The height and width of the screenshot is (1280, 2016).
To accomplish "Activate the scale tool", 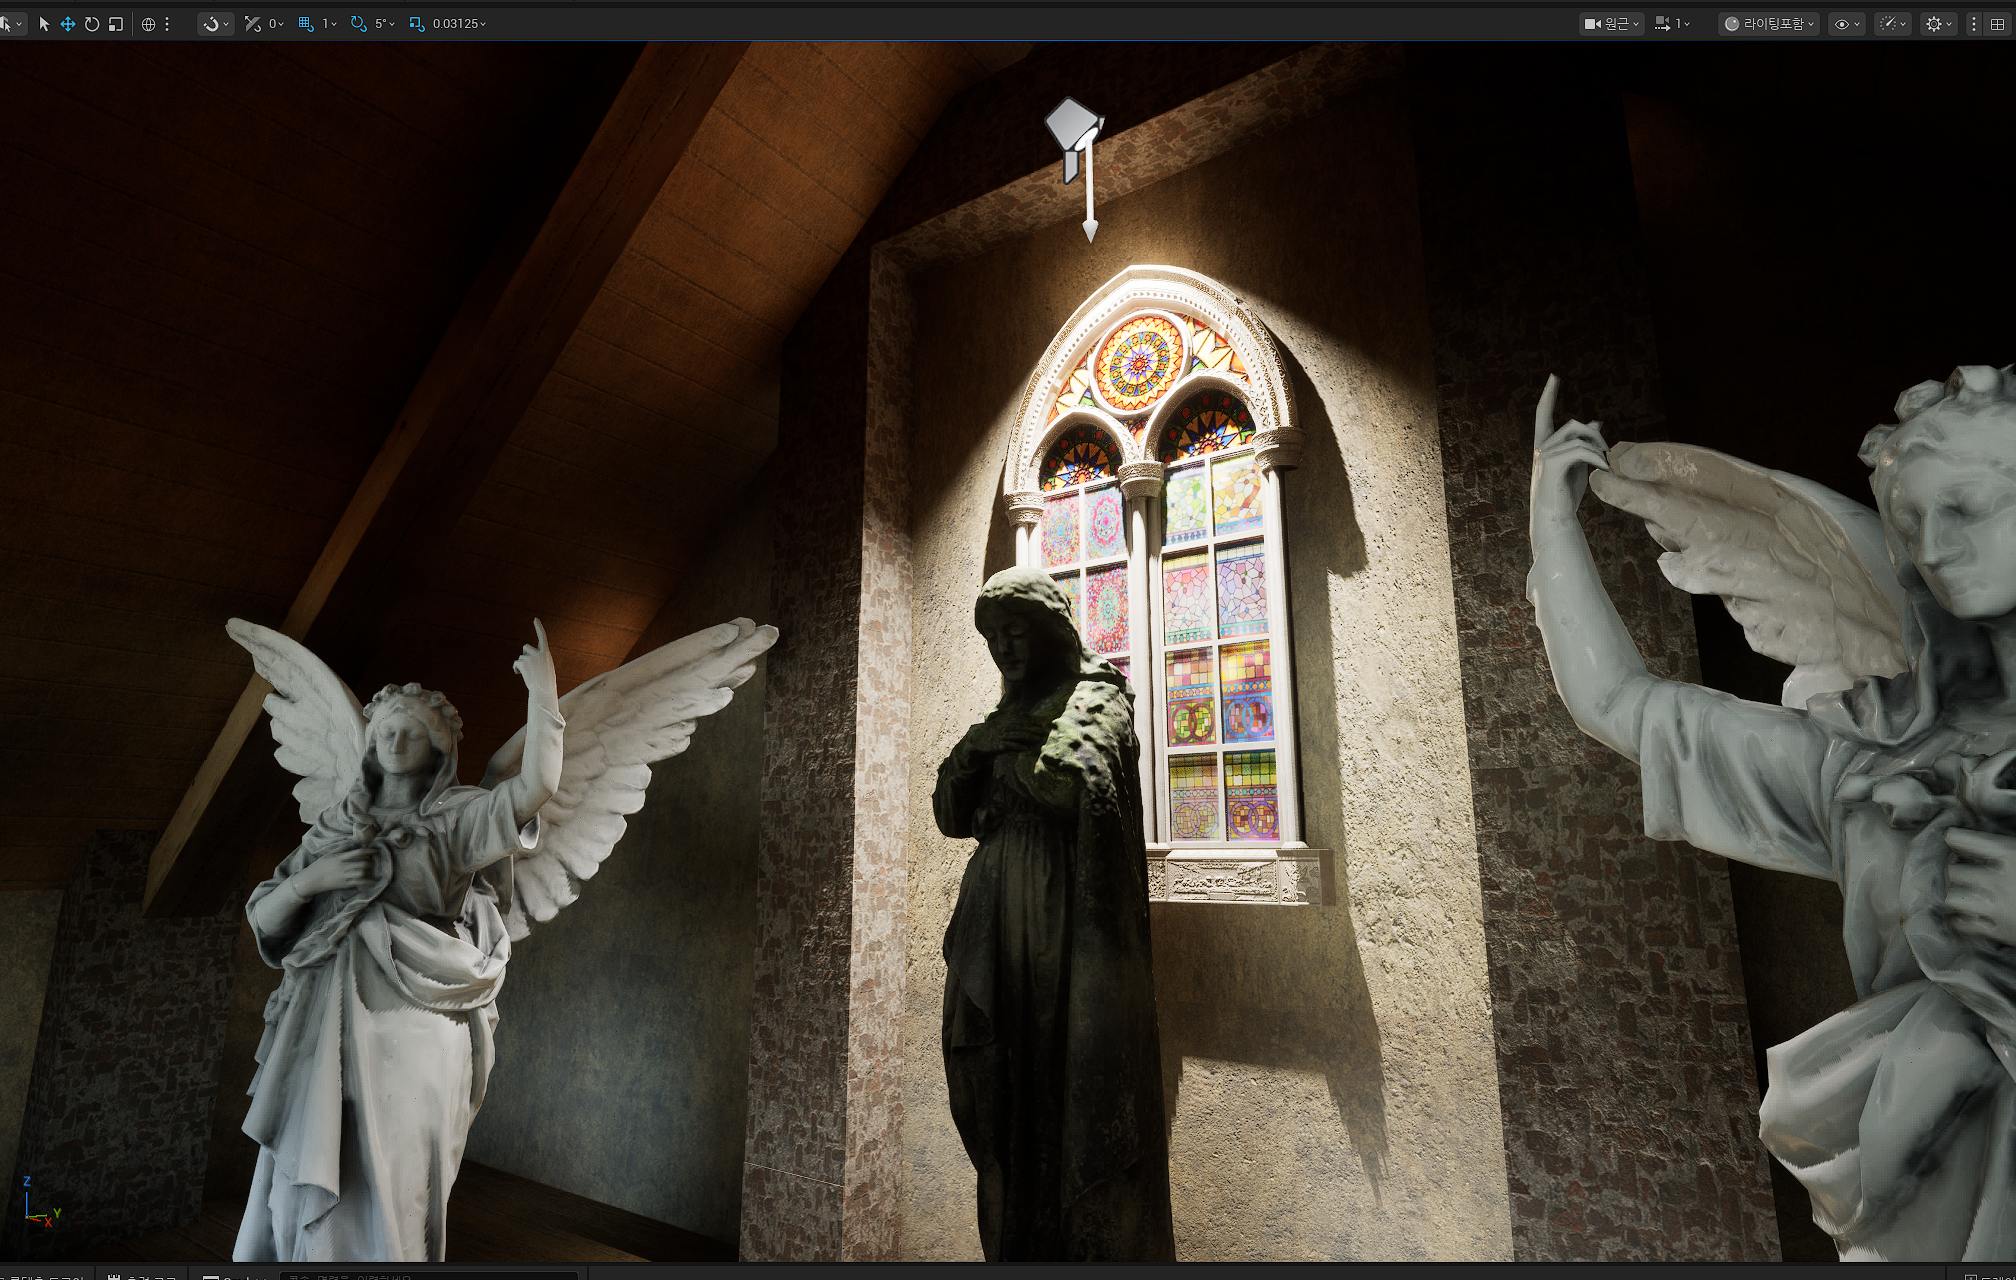I will 116,24.
